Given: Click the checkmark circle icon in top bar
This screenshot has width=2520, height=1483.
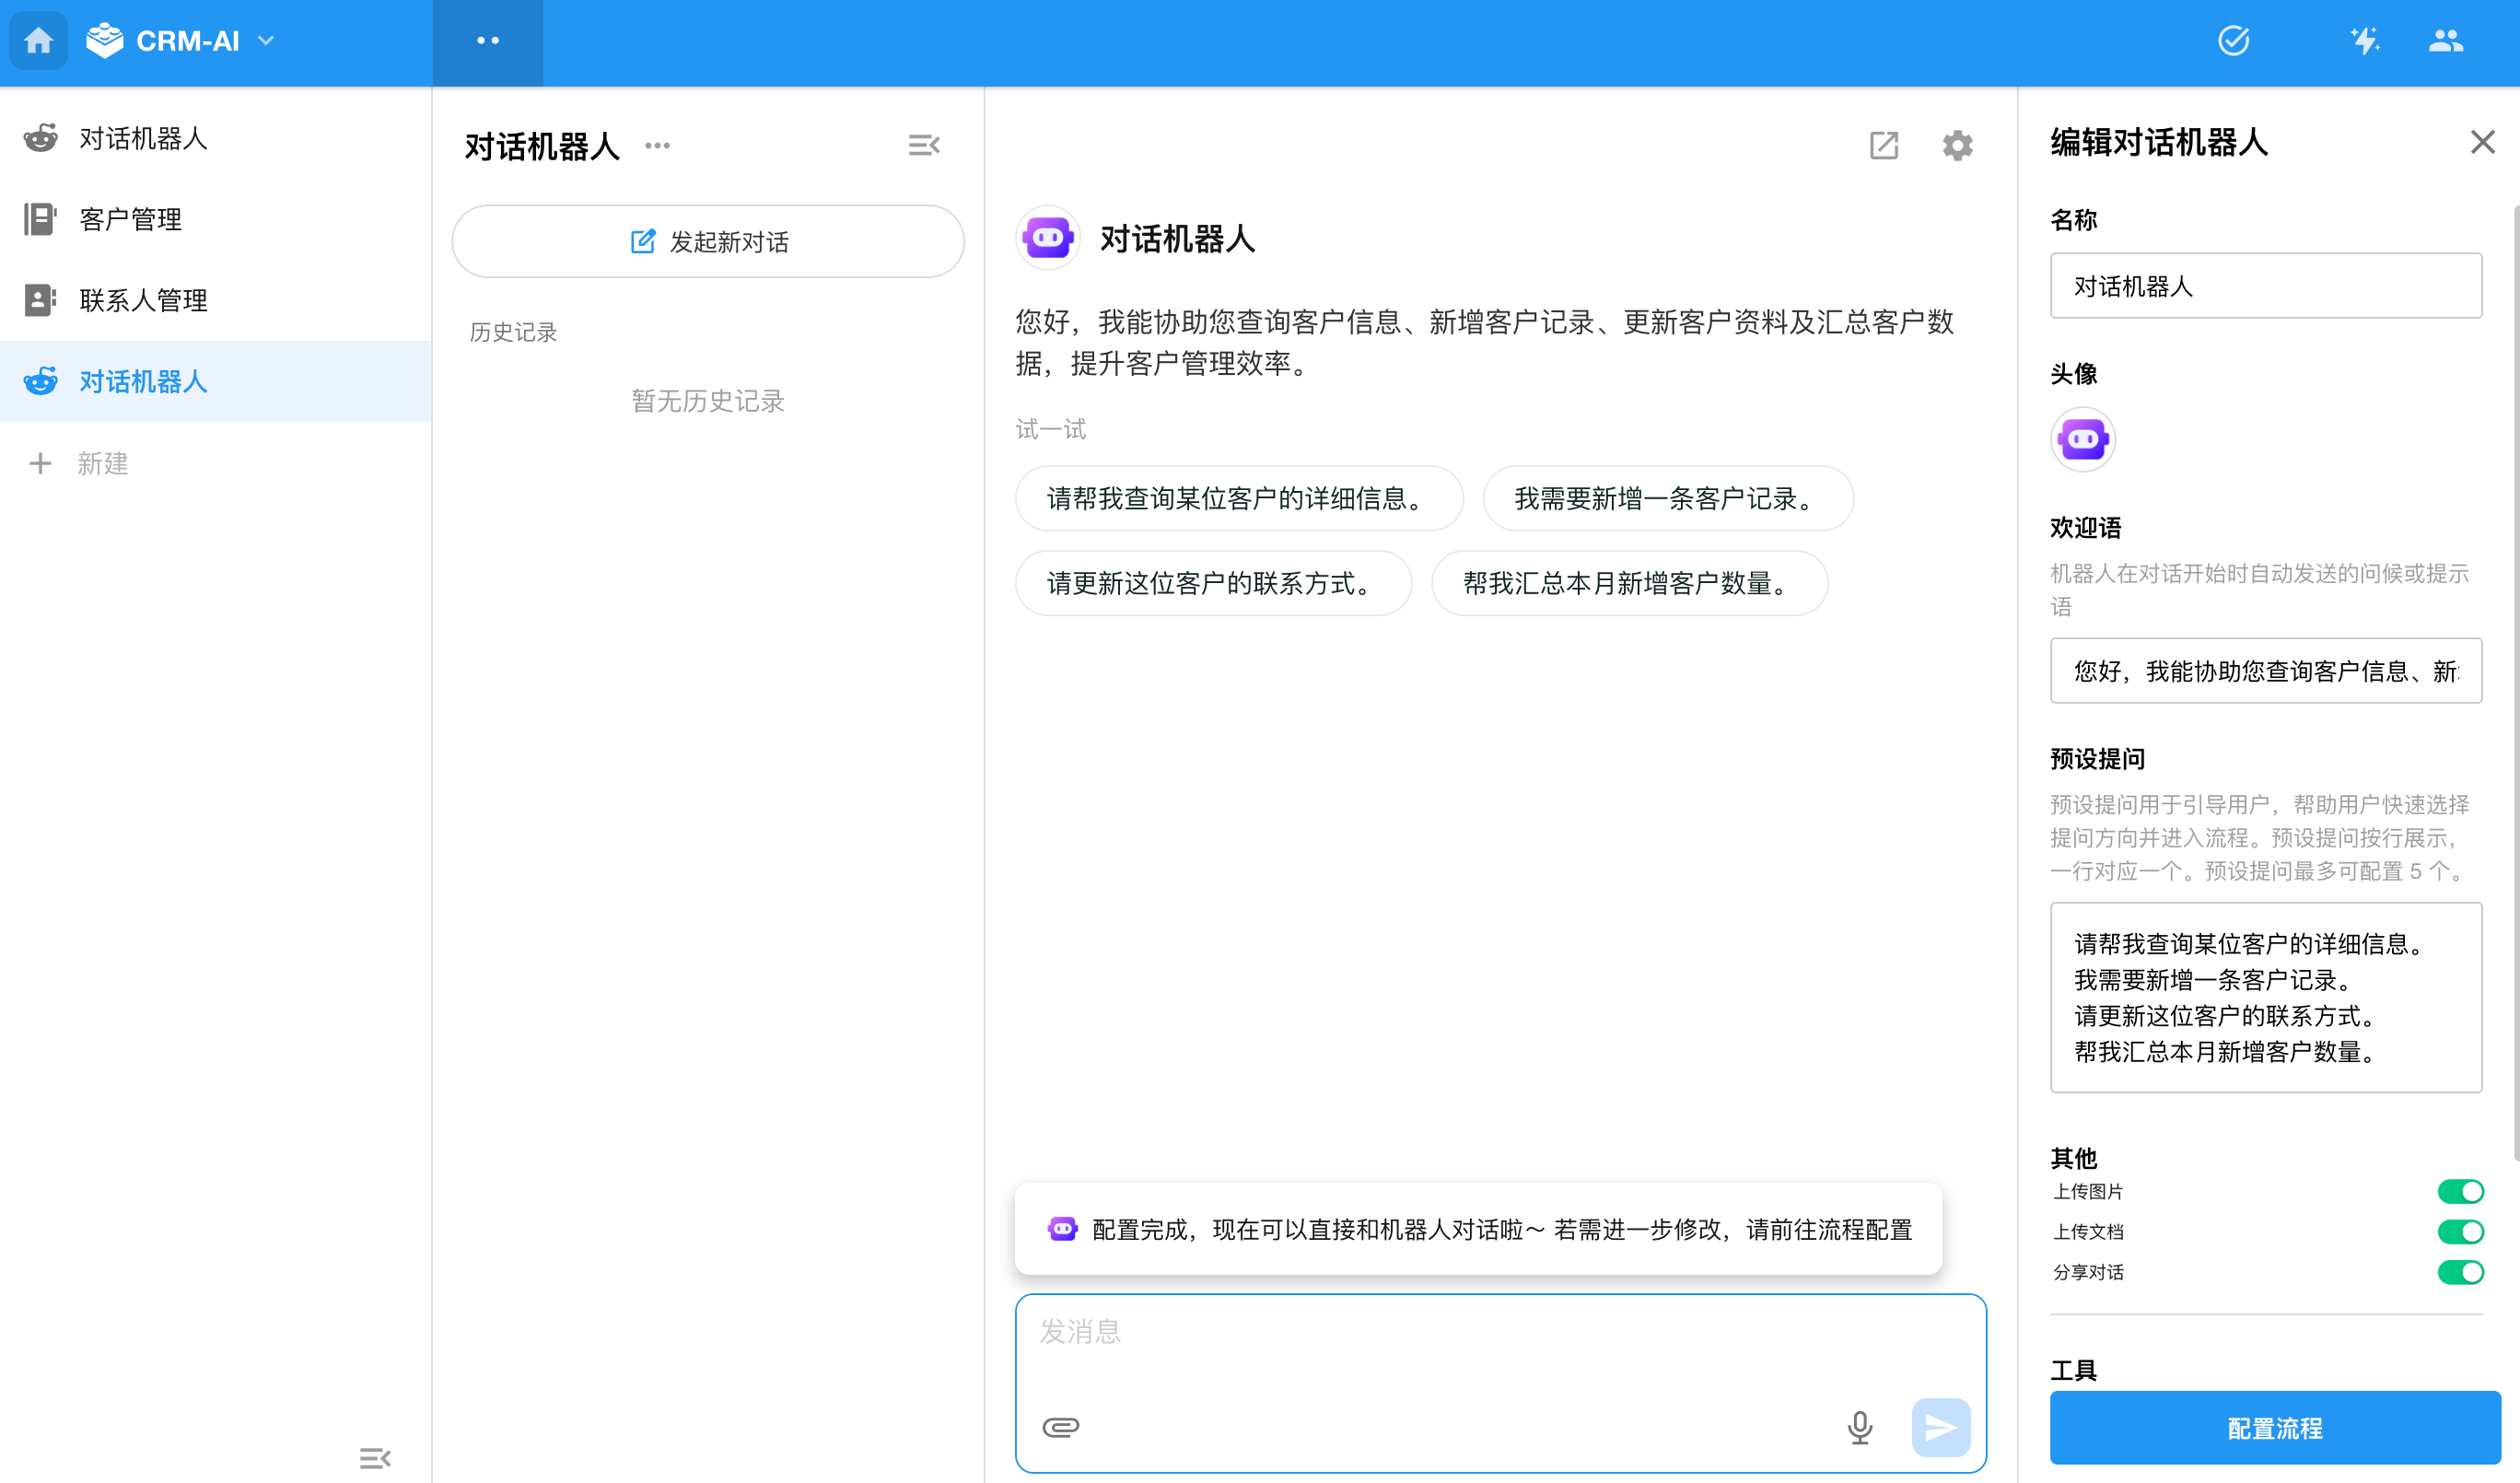Looking at the screenshot, I should tap(2233, 41).
